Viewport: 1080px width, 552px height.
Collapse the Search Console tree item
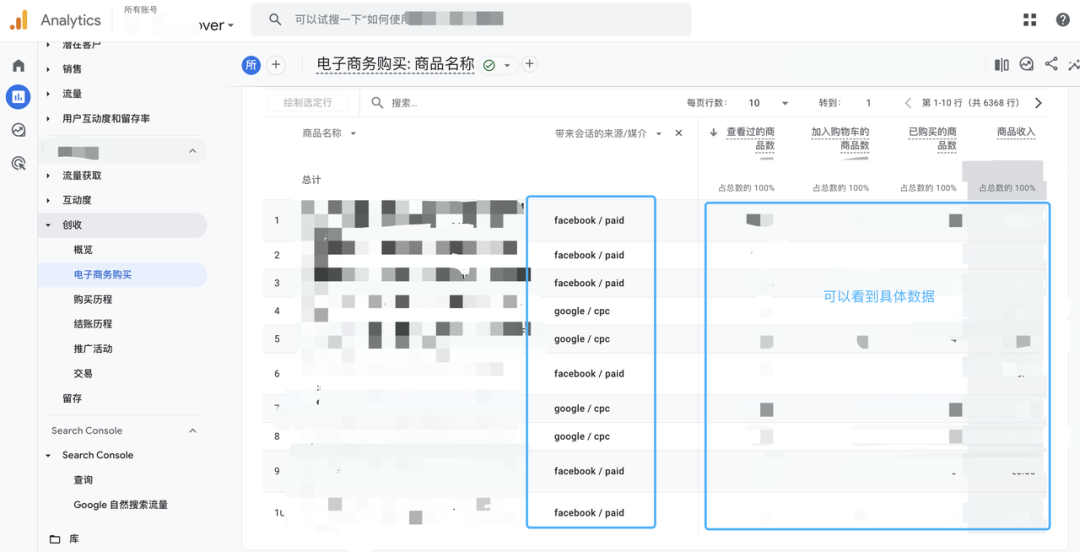[48, 456]
